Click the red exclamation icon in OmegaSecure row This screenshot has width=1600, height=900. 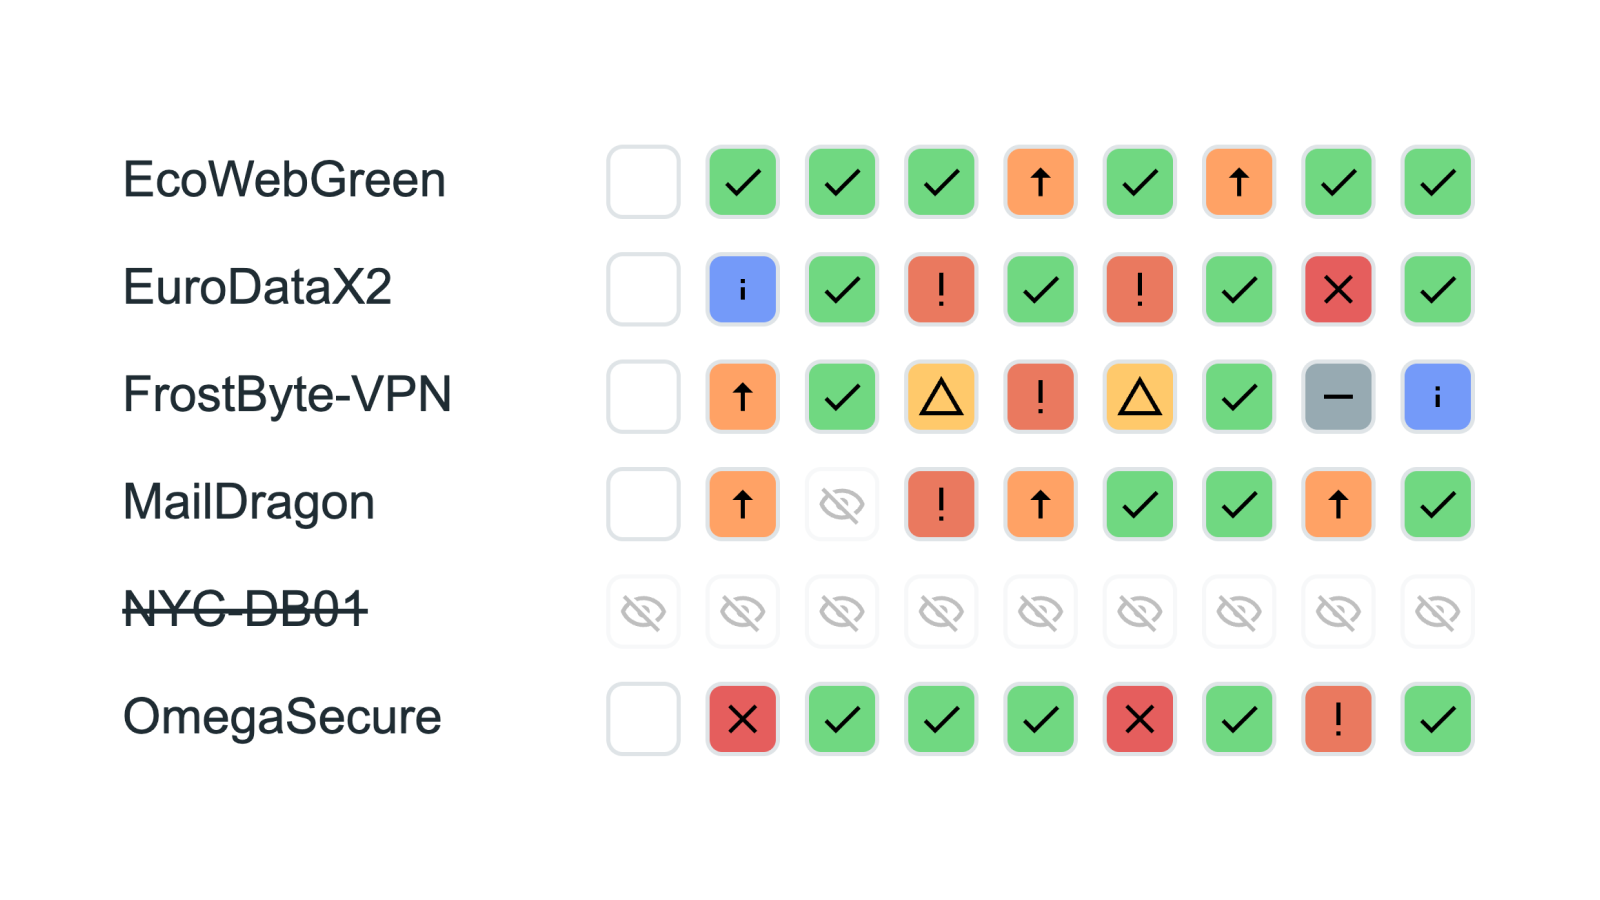pyautogui.click(x=1338, y=719)
